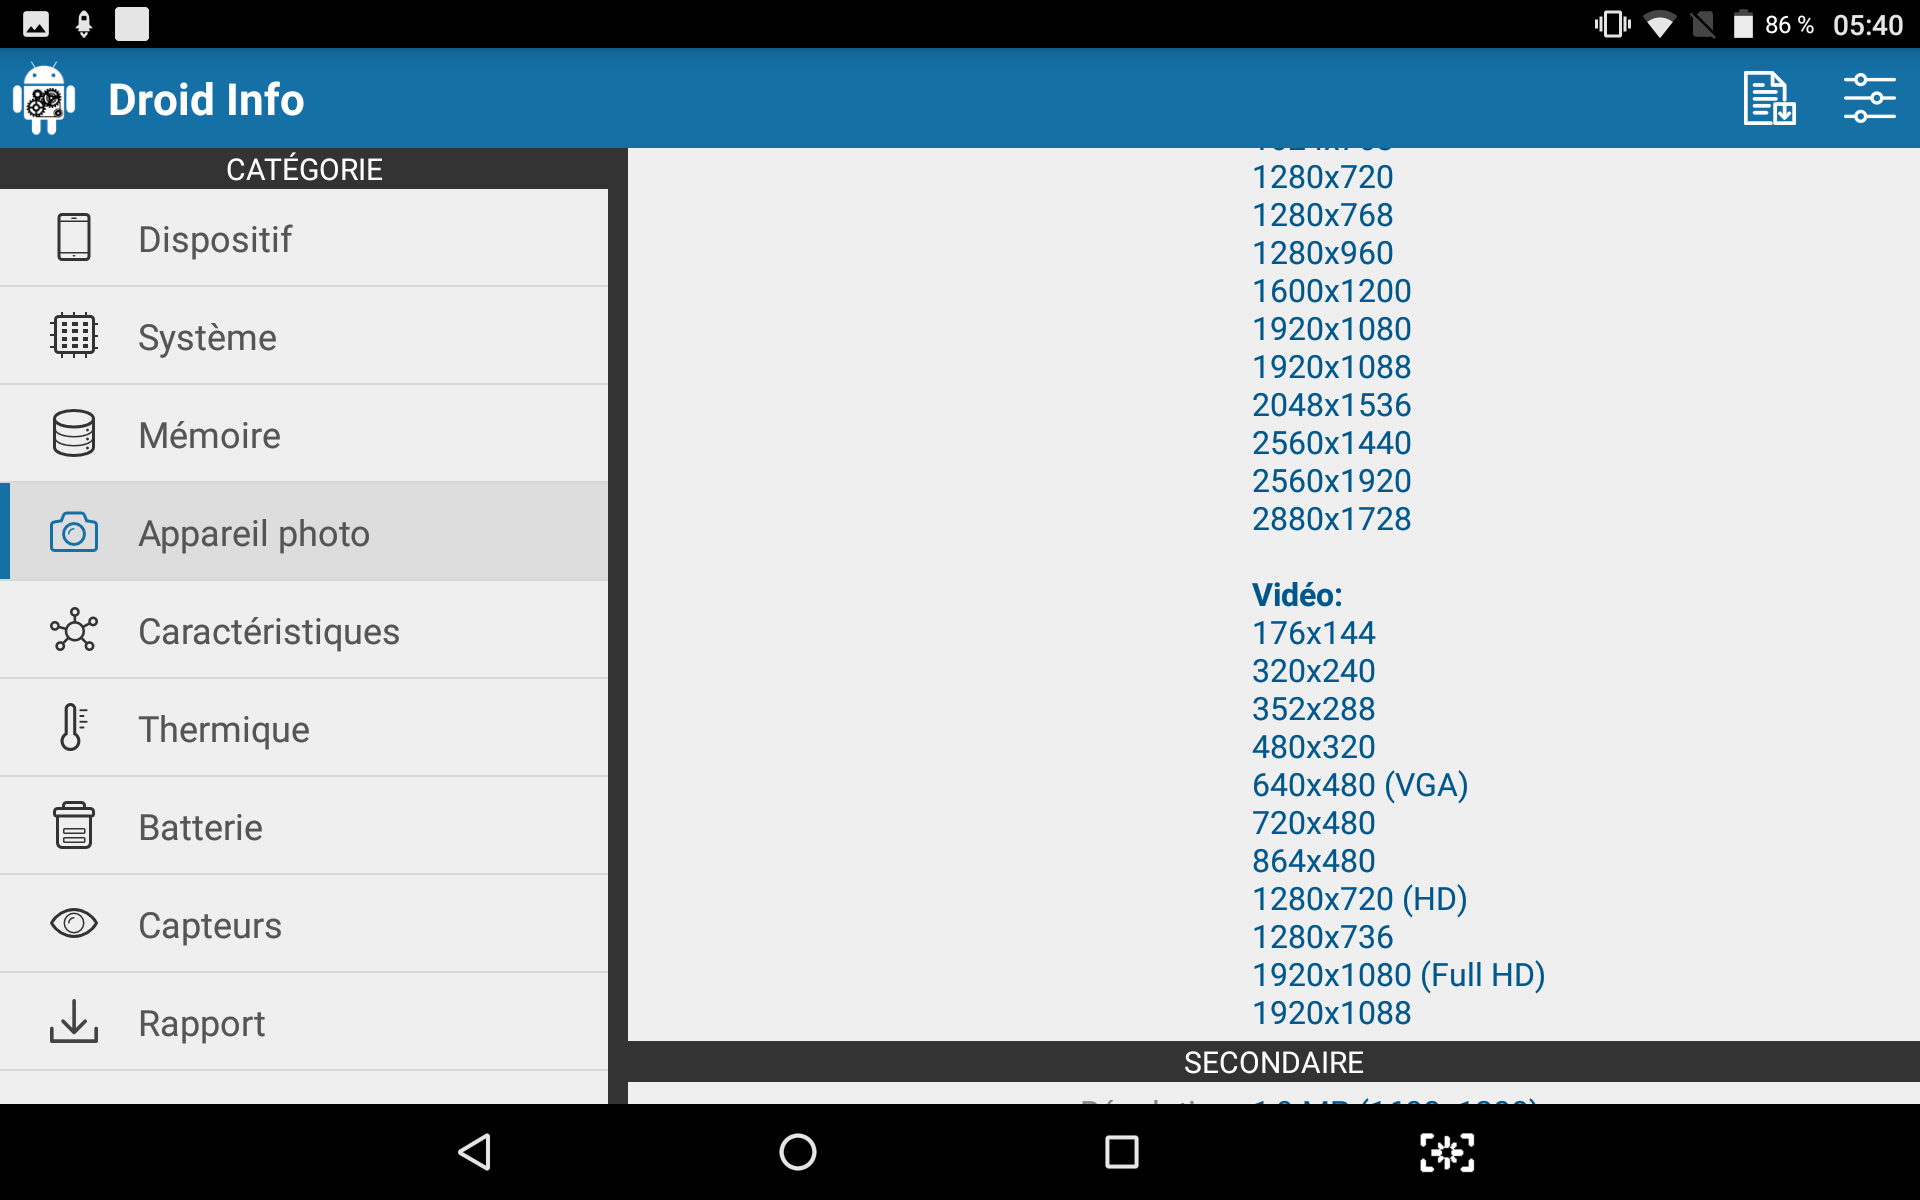
Task: Select the Dispositif phone icon
Action: (74, 238)
